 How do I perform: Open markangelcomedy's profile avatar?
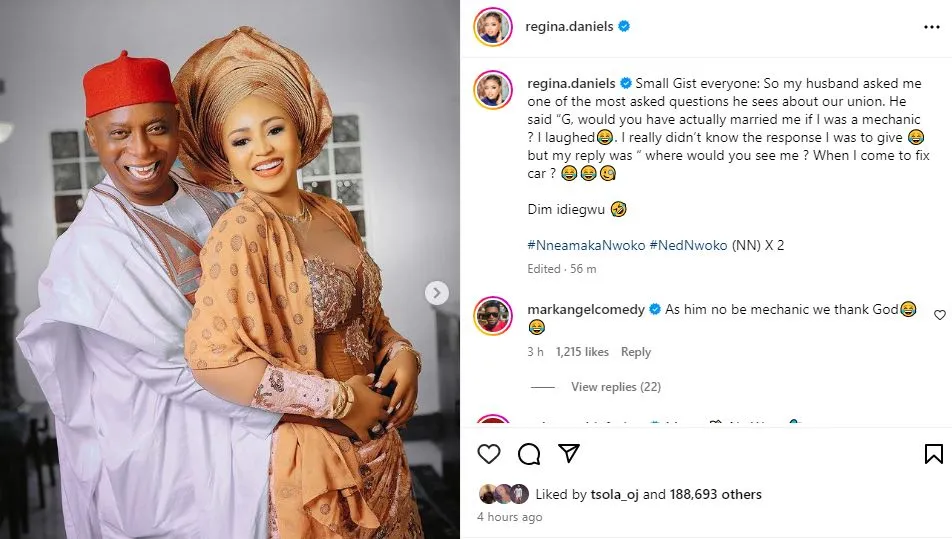493,317
